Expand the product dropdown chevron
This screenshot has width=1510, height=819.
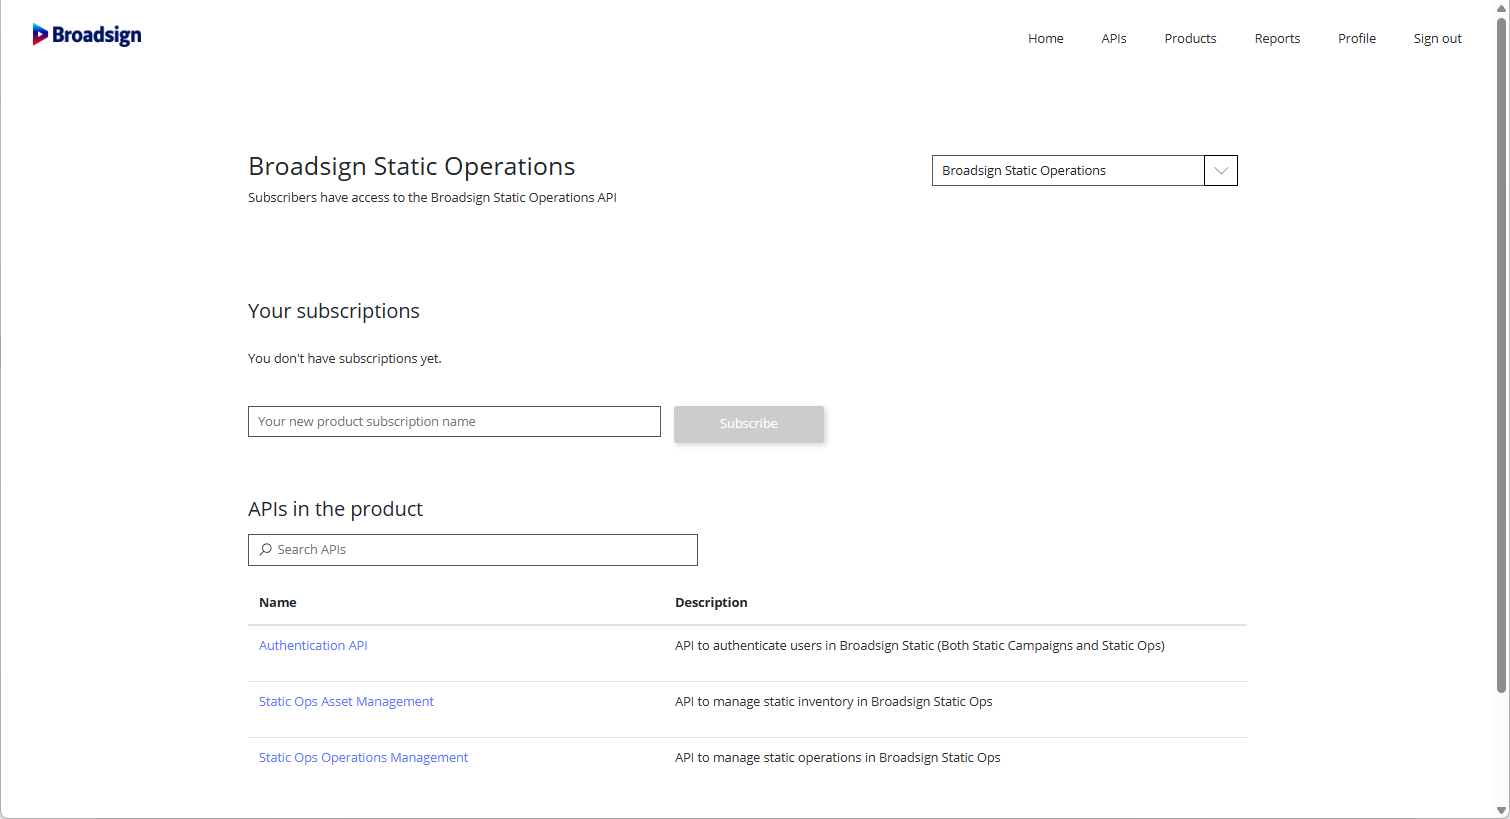pyautogui.click(x=1221, y=170)
